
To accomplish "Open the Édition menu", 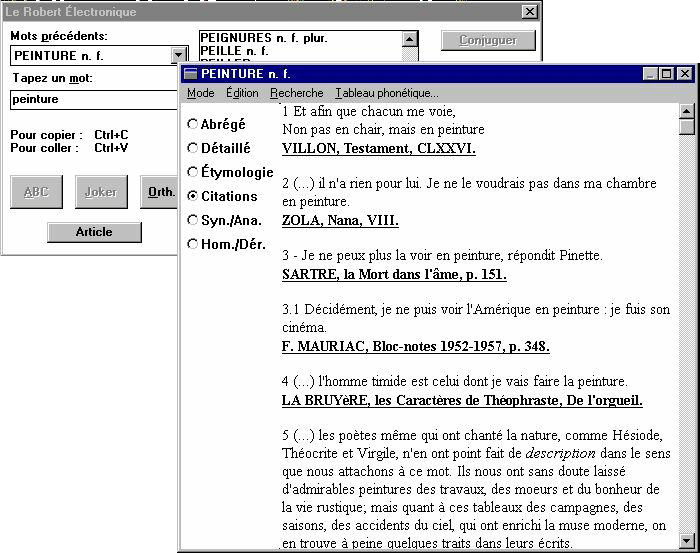I will [242, 93].
